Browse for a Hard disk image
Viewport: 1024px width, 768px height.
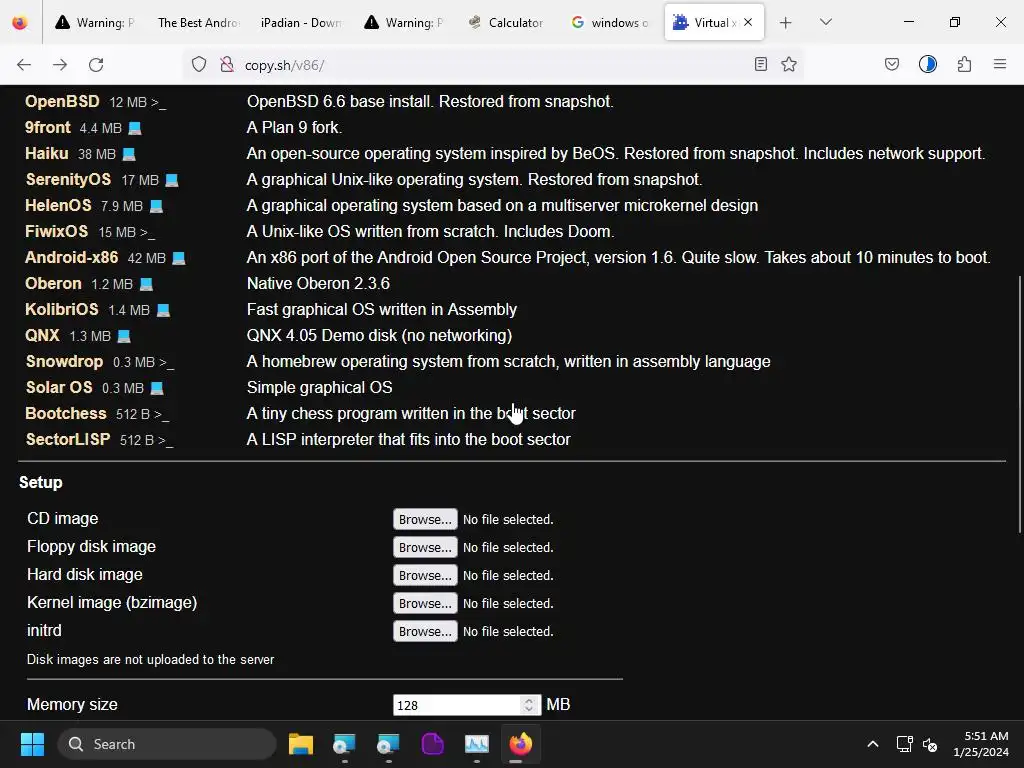tap(425, 575)
